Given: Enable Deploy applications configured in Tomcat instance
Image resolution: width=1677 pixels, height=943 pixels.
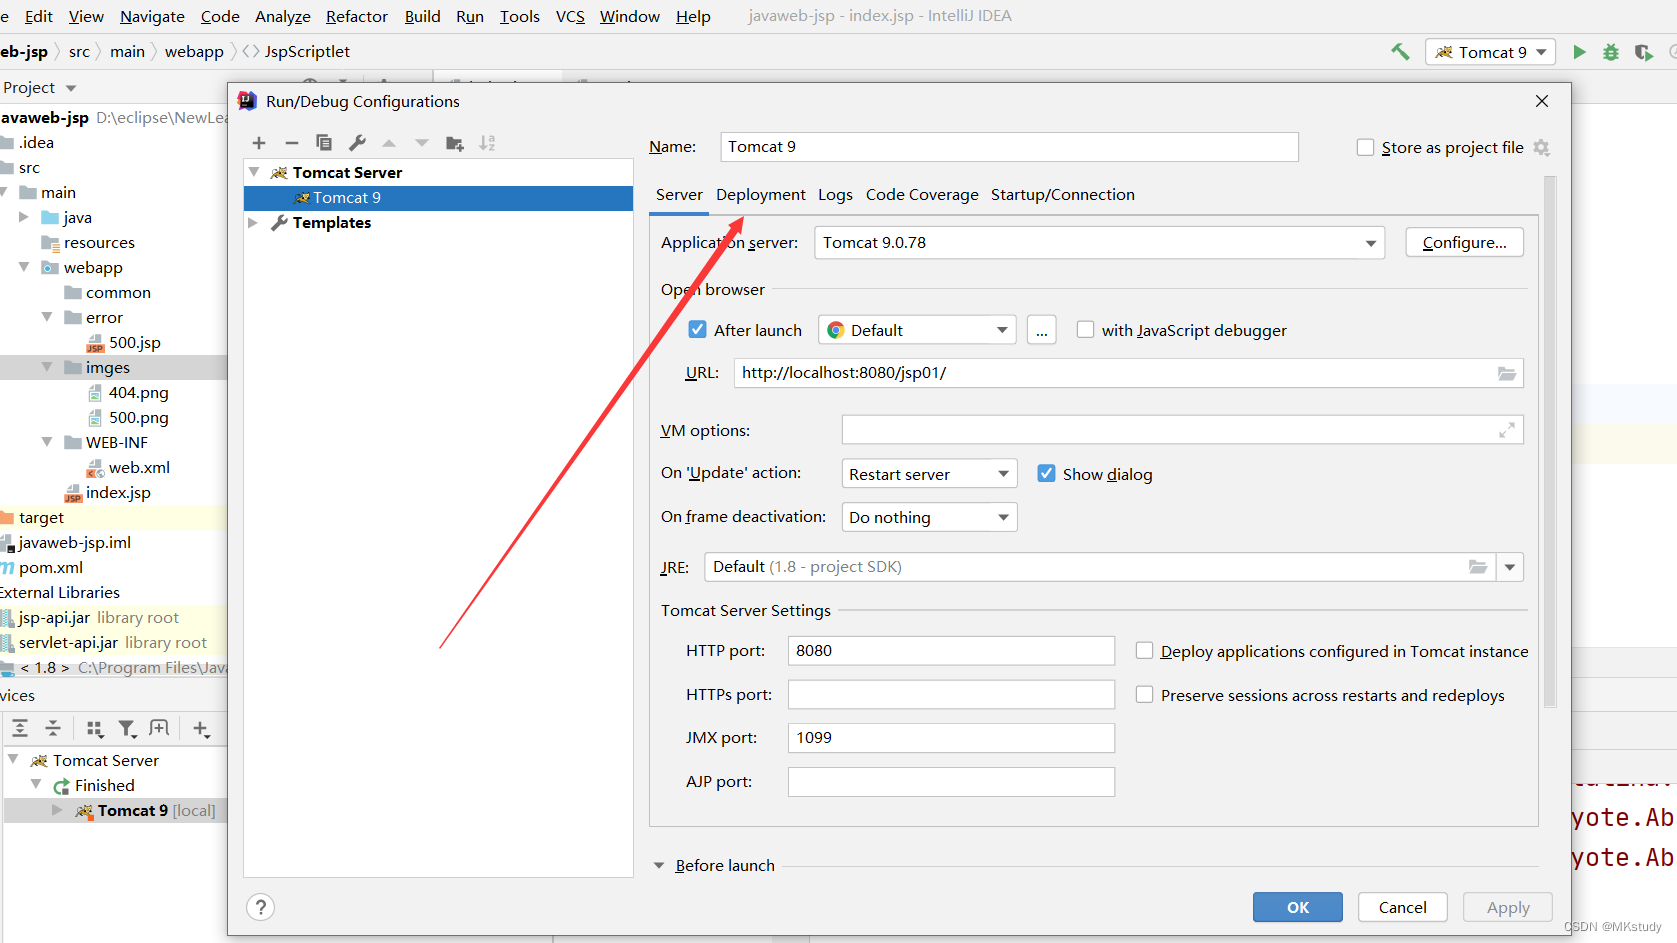Looking at the screenshot, I should (1145, 650).
